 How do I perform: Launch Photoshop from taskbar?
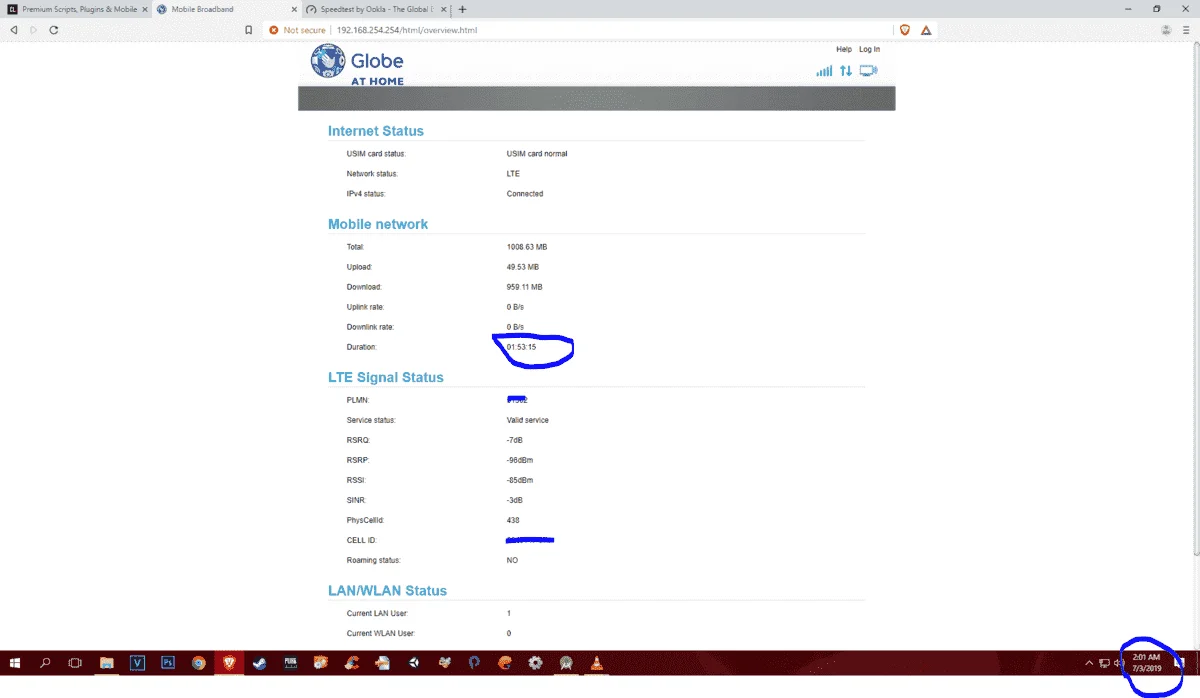click(x=168, y=662)
